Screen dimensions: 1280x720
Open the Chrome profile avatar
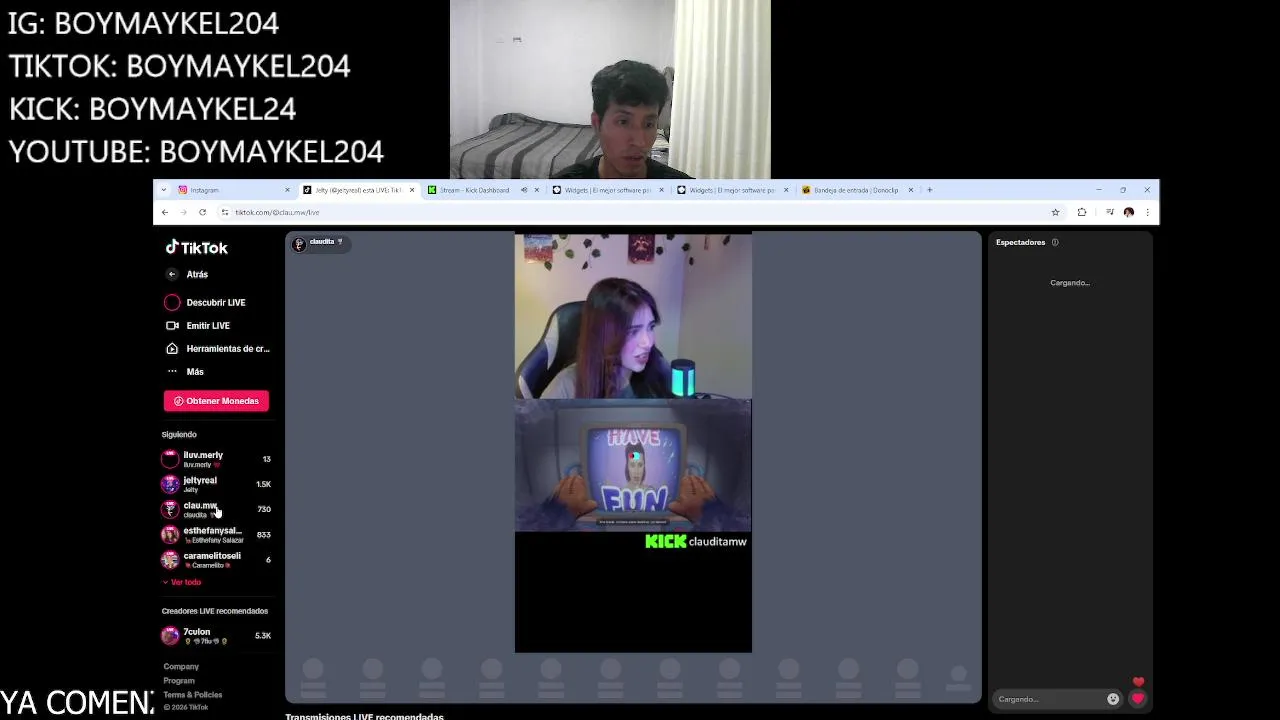click(x=1129, y=212)
